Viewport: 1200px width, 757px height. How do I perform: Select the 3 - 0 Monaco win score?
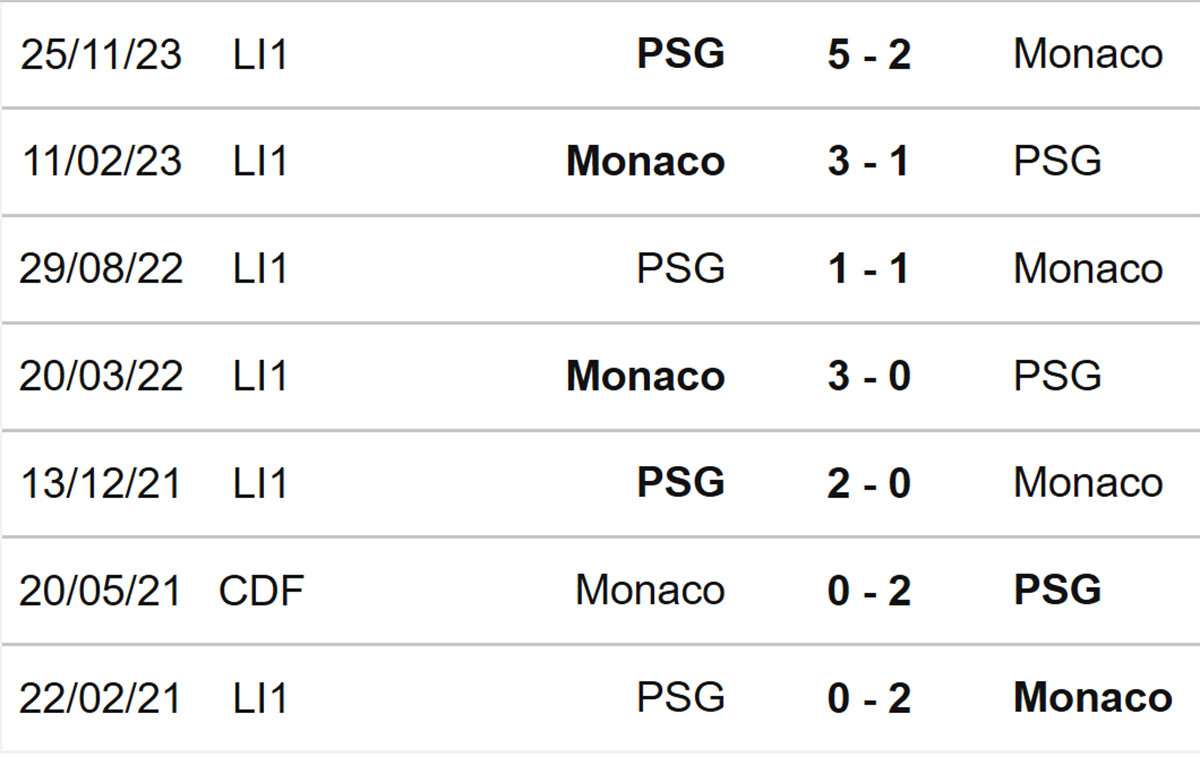click(869, 376)
